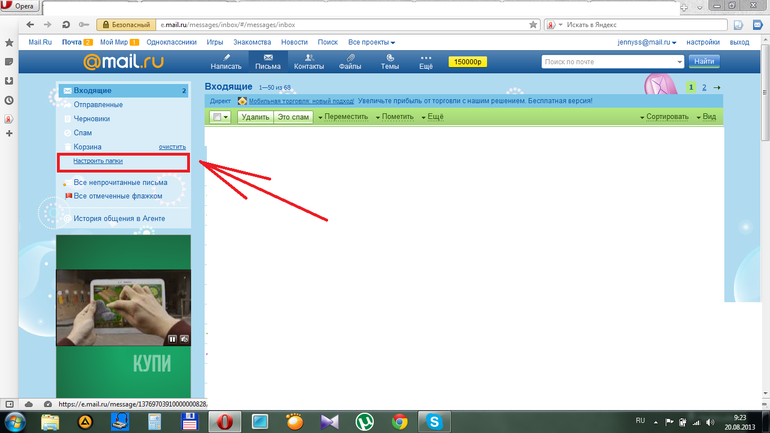Launch Skype from the taskbar
The height and width of the screenshot is (433, 770).
pos(435,422)
